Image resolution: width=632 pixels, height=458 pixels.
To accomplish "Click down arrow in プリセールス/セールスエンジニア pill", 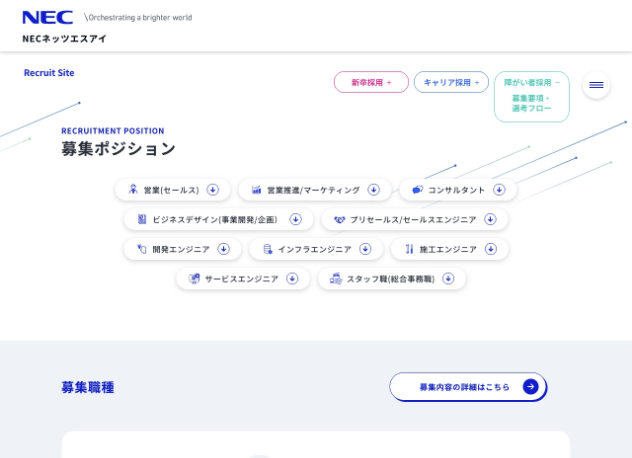I will click(490, 219).
